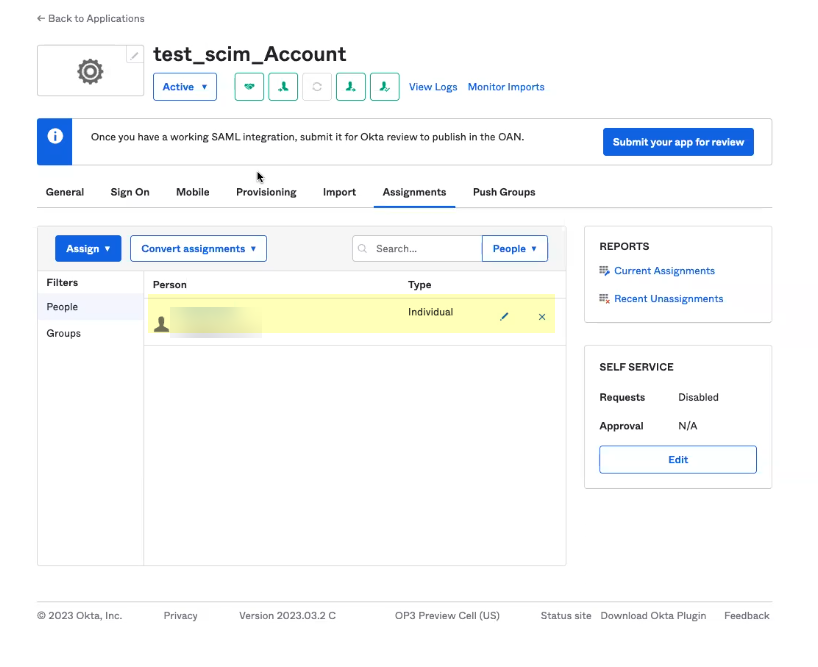Click the gear app logo image
The image size is (818, 667).
(x=90, y=71)
